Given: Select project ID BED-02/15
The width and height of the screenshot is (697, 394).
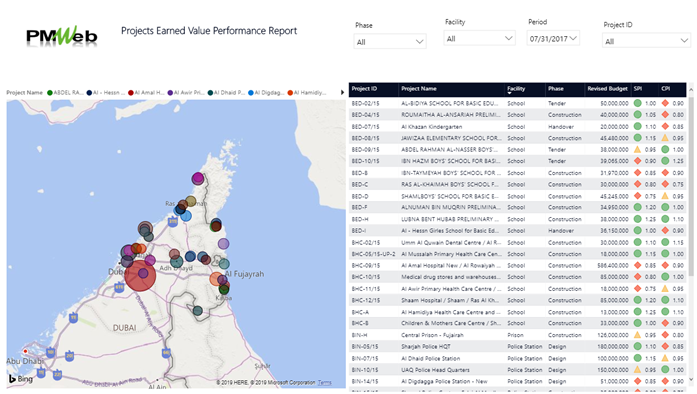Looking at the screenshot, I should pos(365,103).
